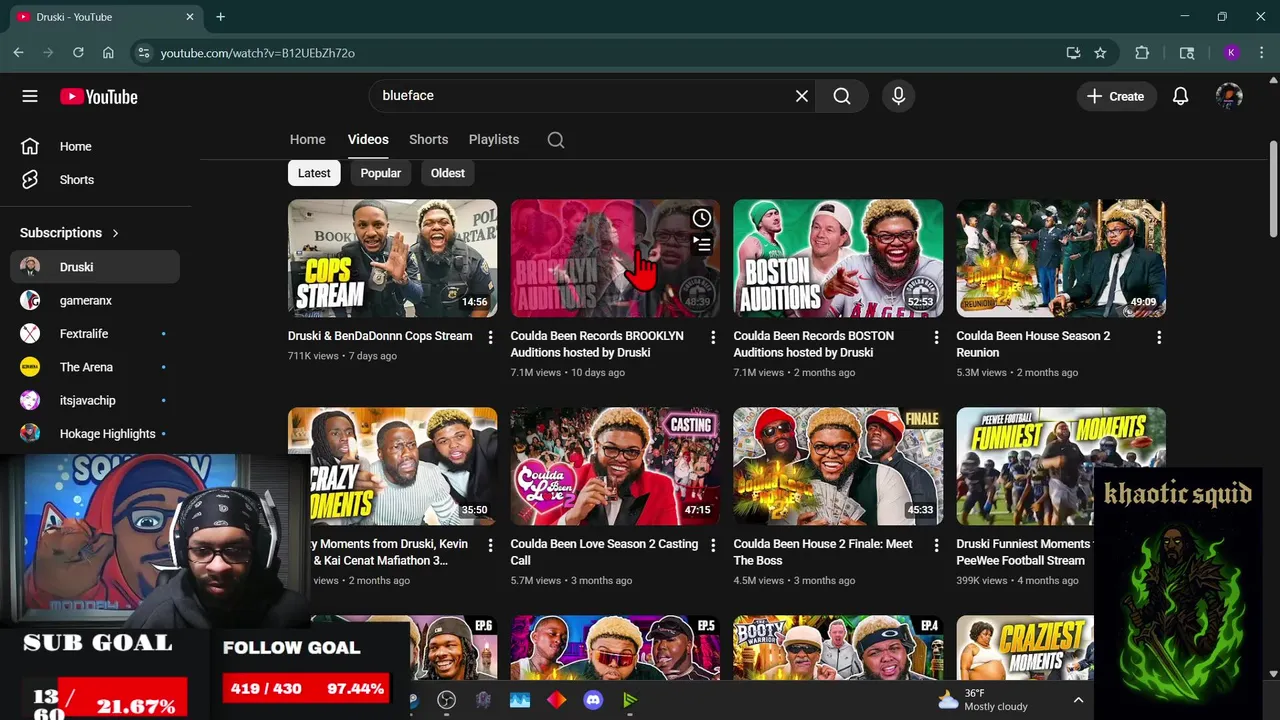The image size is (1280, 720).
Task: Click the Shorts icon in the sidebar
Action: coord(30,180)
